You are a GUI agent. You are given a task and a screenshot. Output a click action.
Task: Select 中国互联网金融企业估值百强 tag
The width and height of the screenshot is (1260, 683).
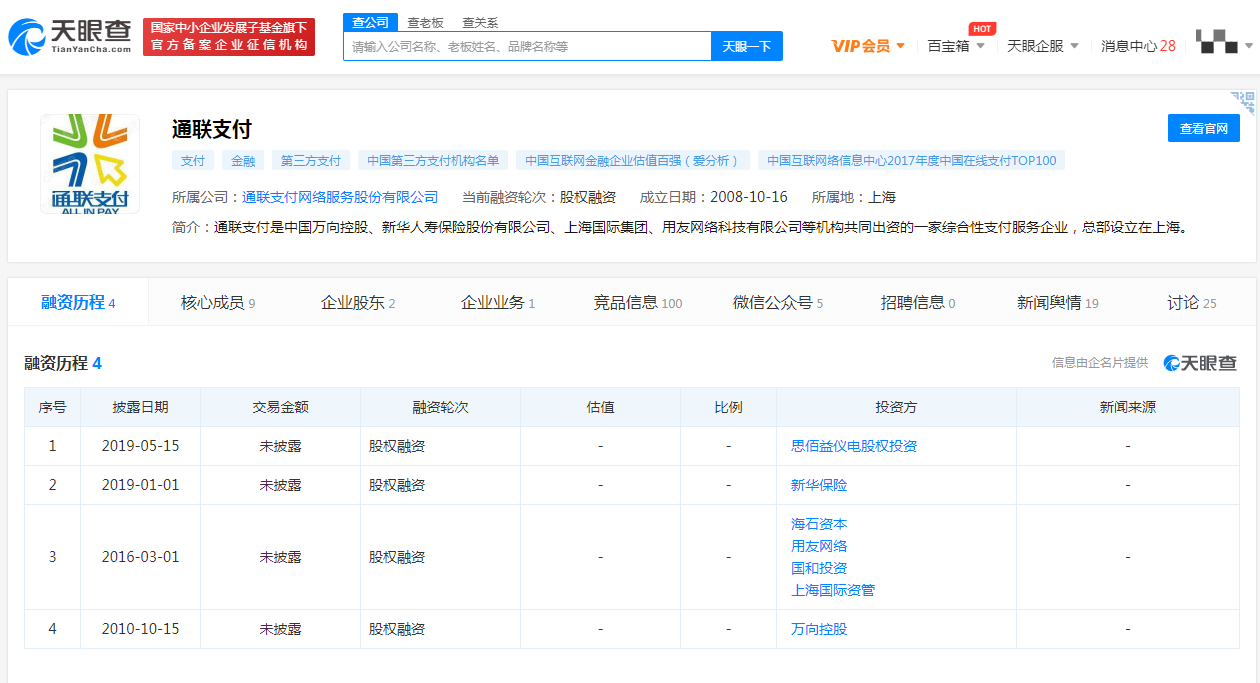coord(633,160)
